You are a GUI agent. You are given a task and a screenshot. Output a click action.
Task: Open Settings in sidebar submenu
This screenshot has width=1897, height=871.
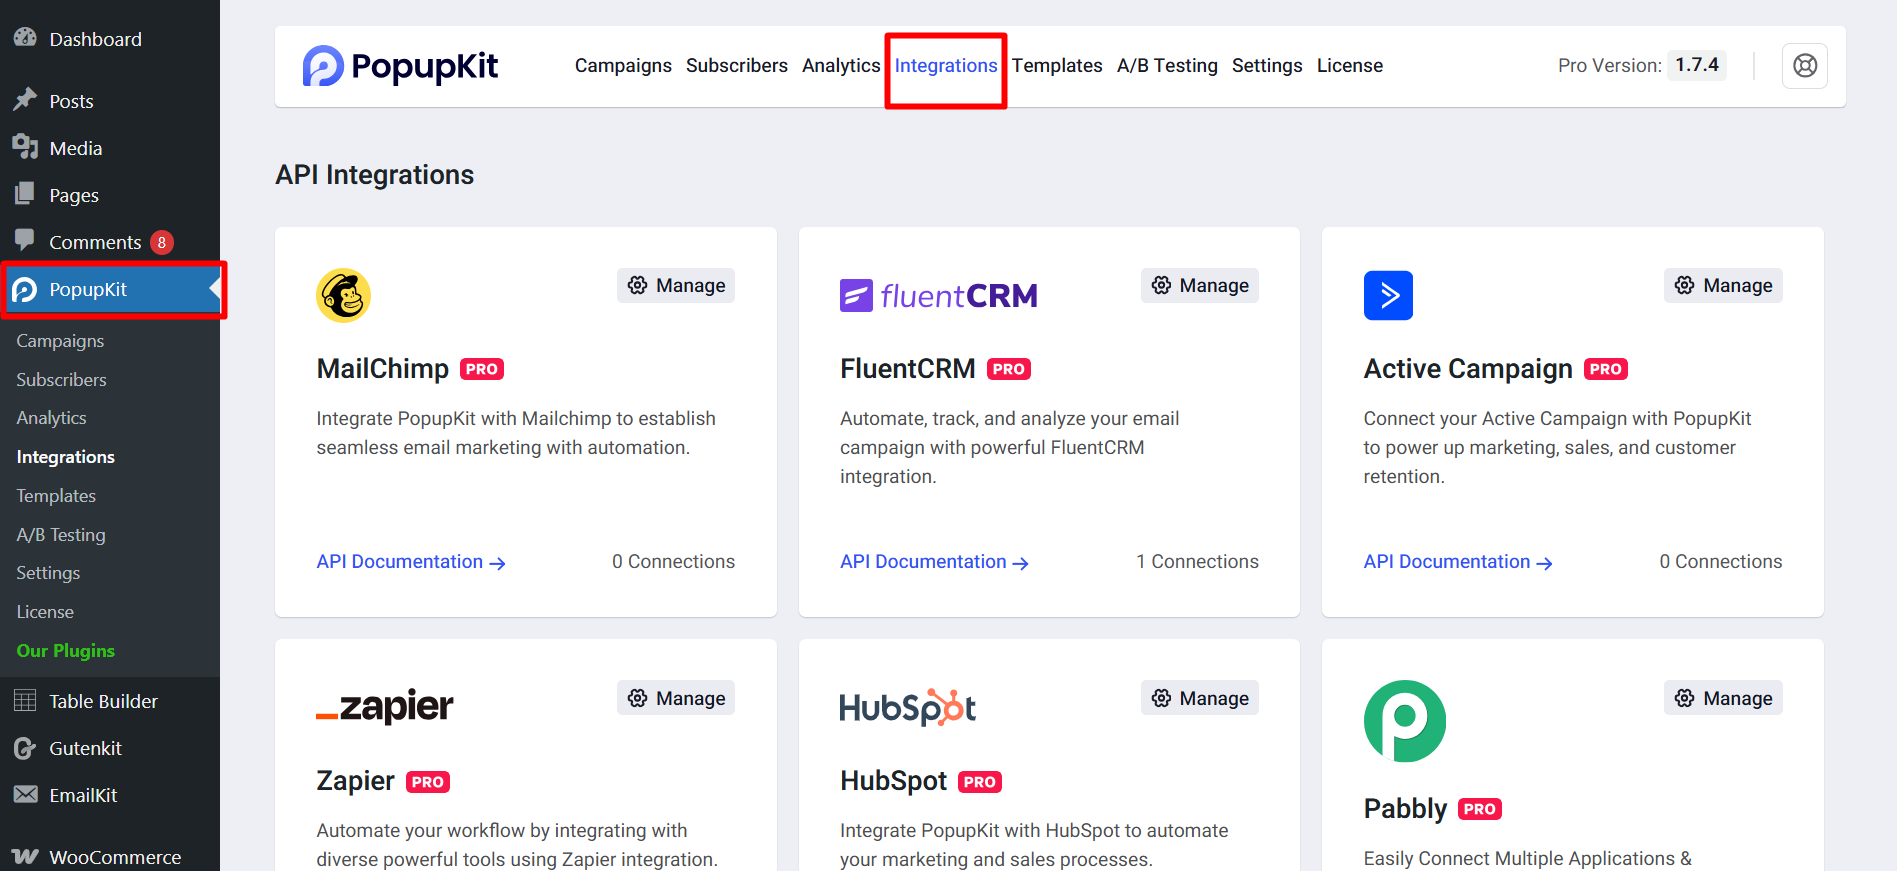pyautogui.click(x=48, y=573)
